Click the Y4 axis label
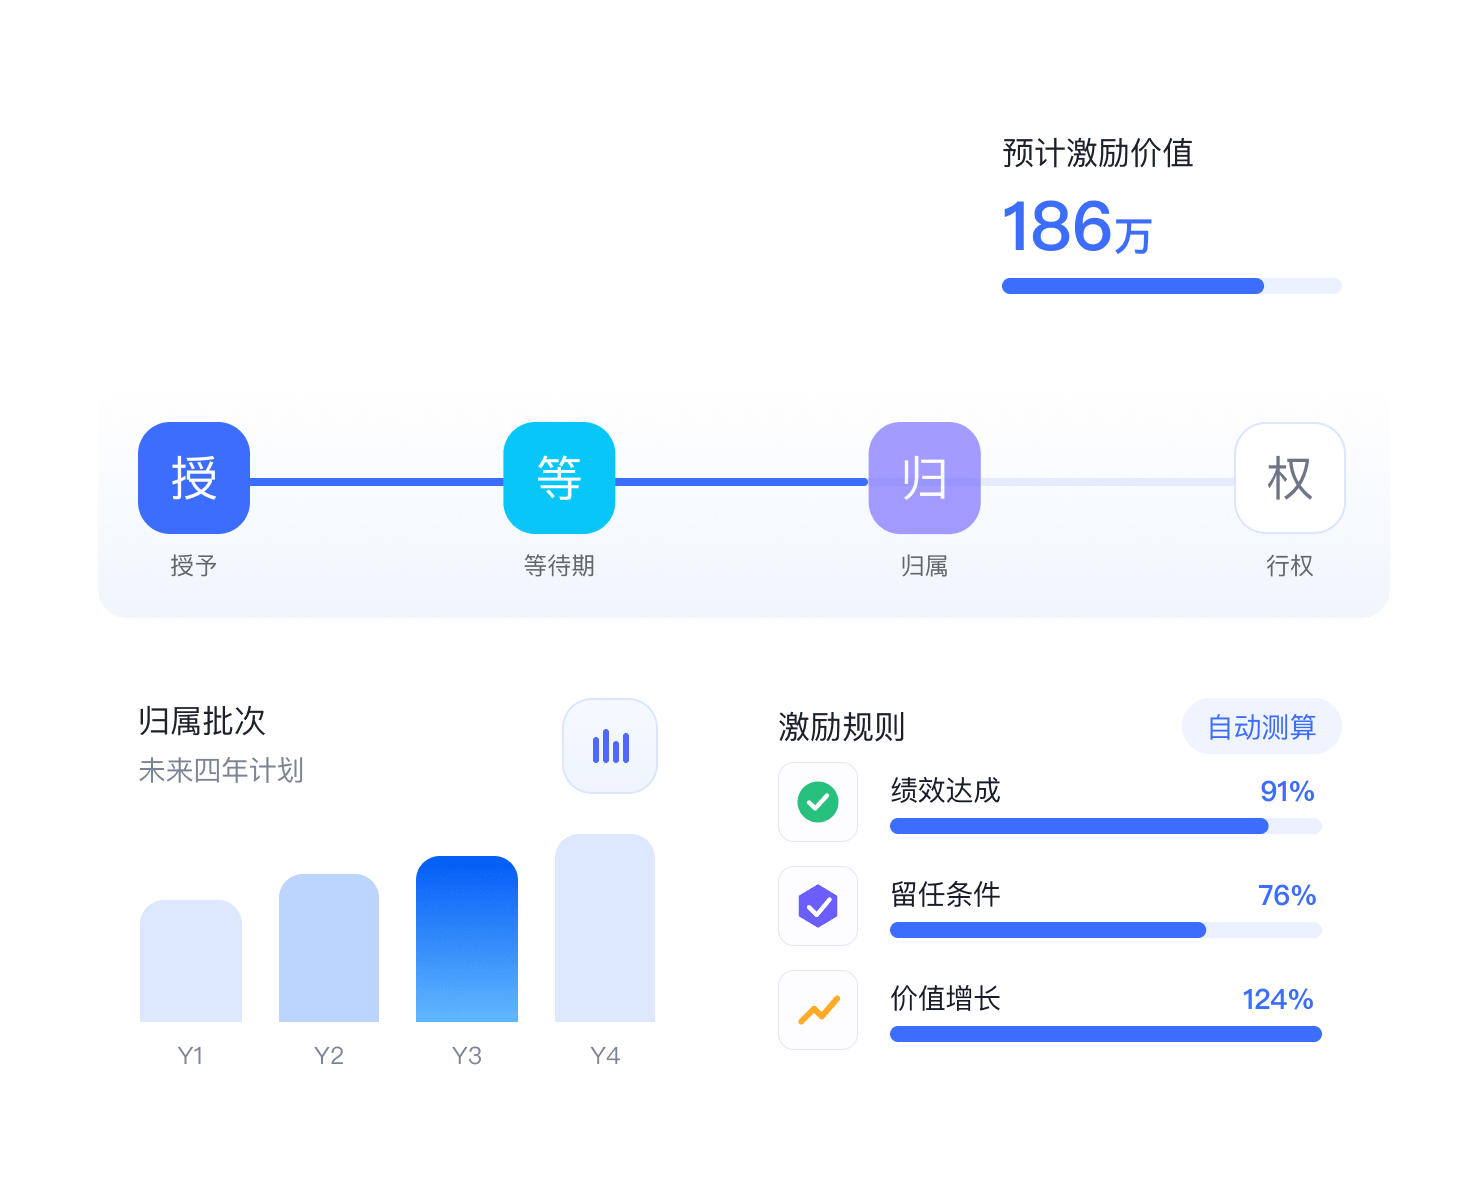Image resolution: width=1480 pixels, height=1192 pixels. (605, 1056)
